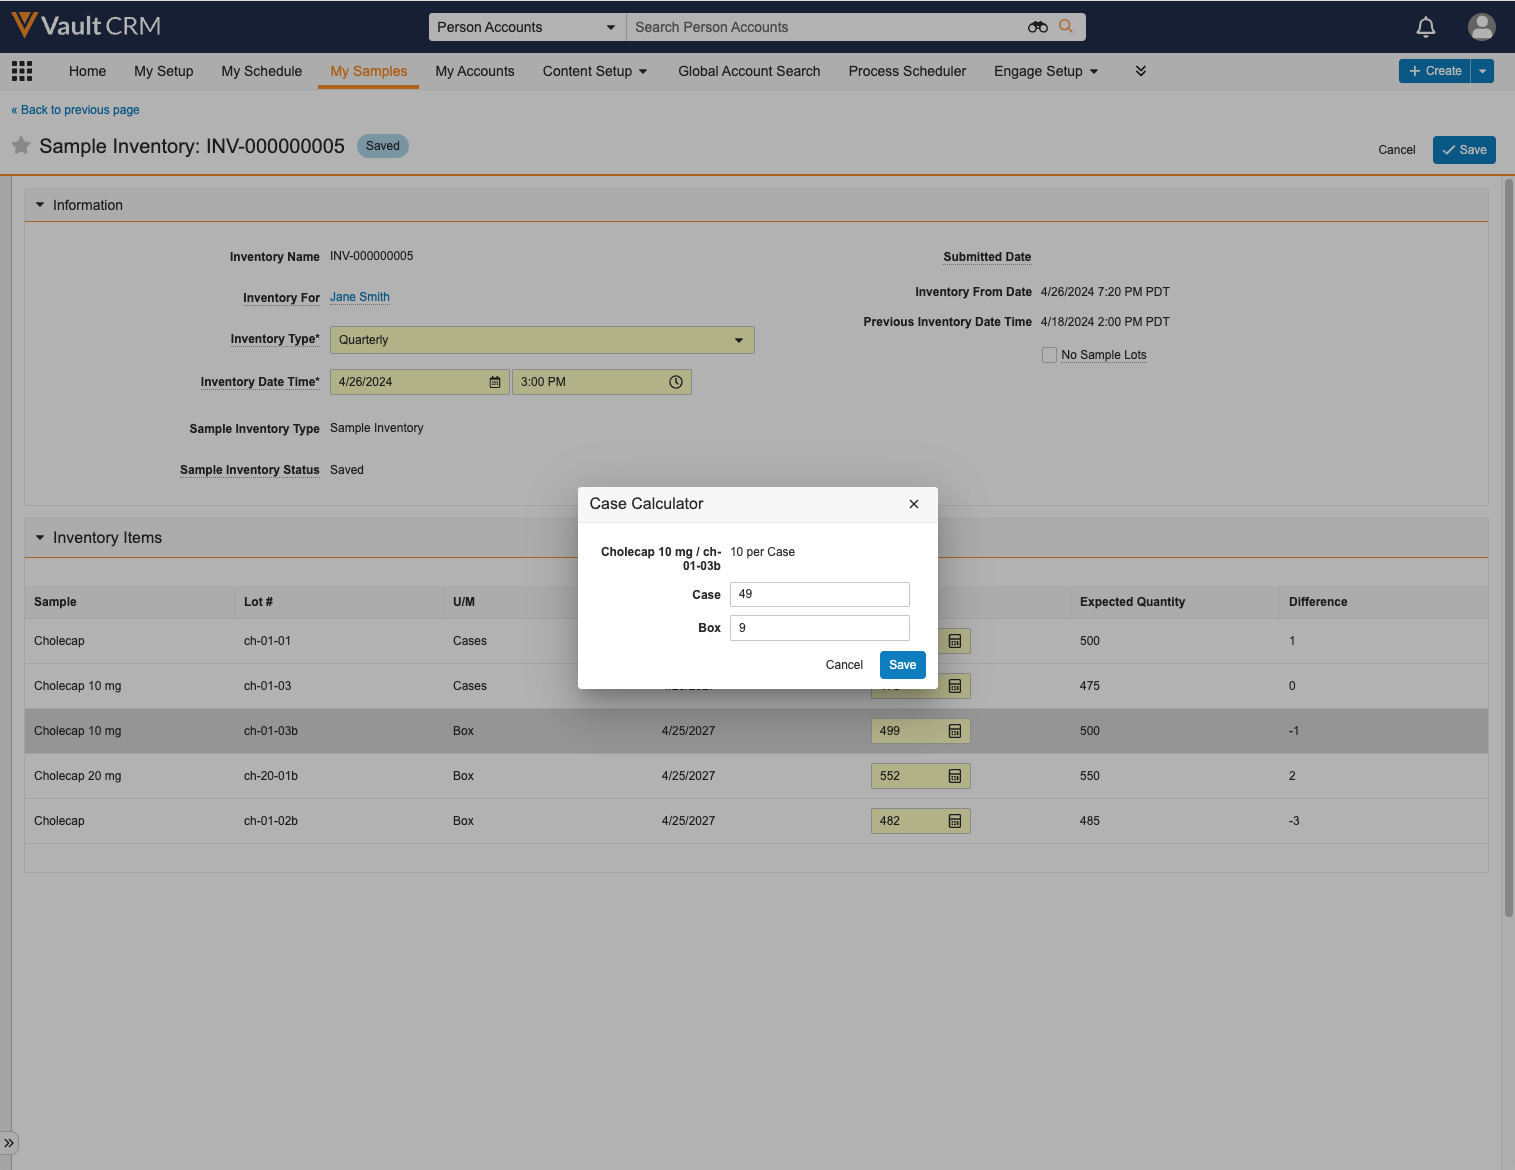
Task: Click the magnifier search icon
Action: (1066, 27)
